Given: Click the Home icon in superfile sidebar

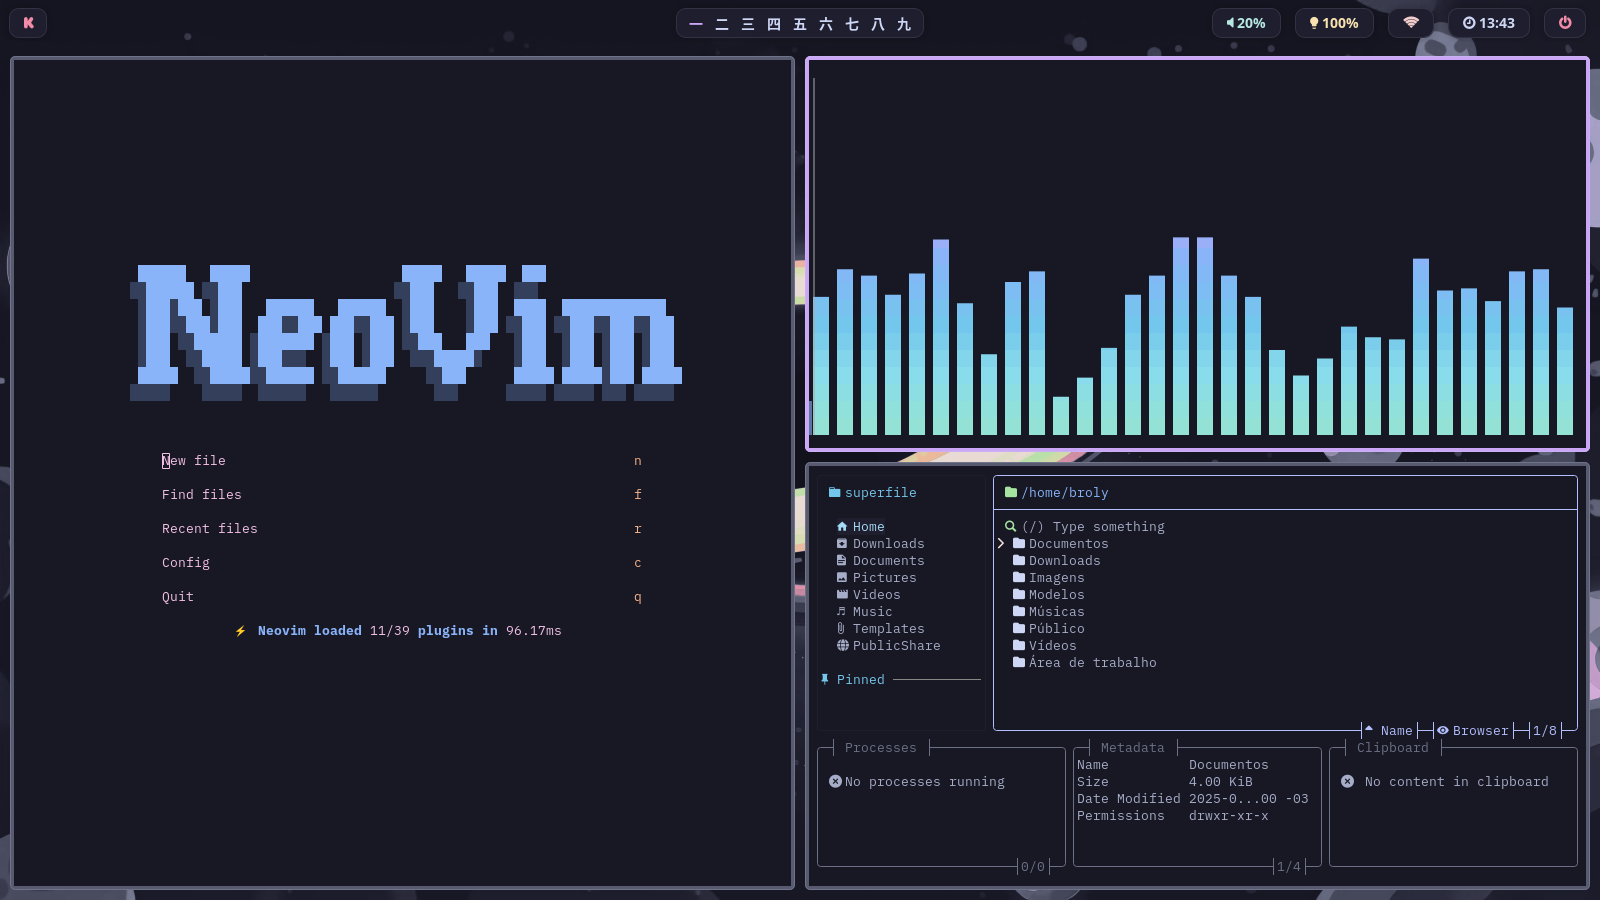Looking at the screenshot, I should pyautogui.click(x=842, y=527).
